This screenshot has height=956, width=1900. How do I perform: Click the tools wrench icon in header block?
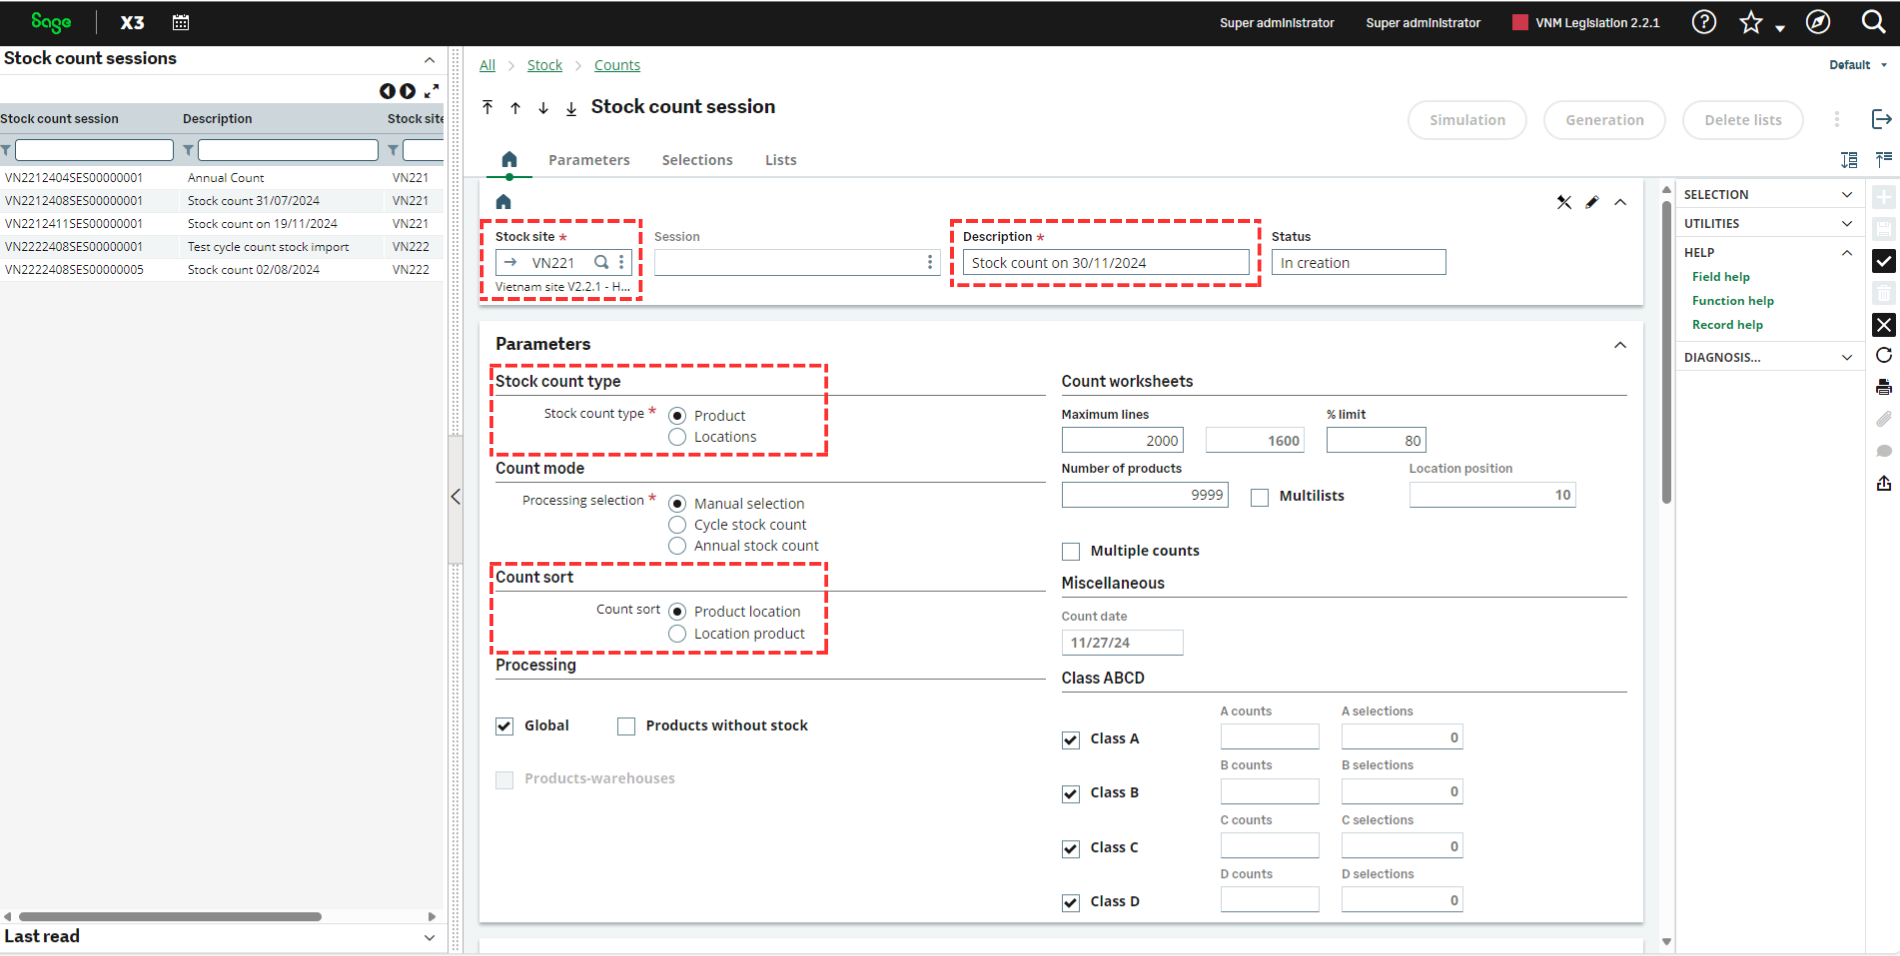[x=1564, y=202]
